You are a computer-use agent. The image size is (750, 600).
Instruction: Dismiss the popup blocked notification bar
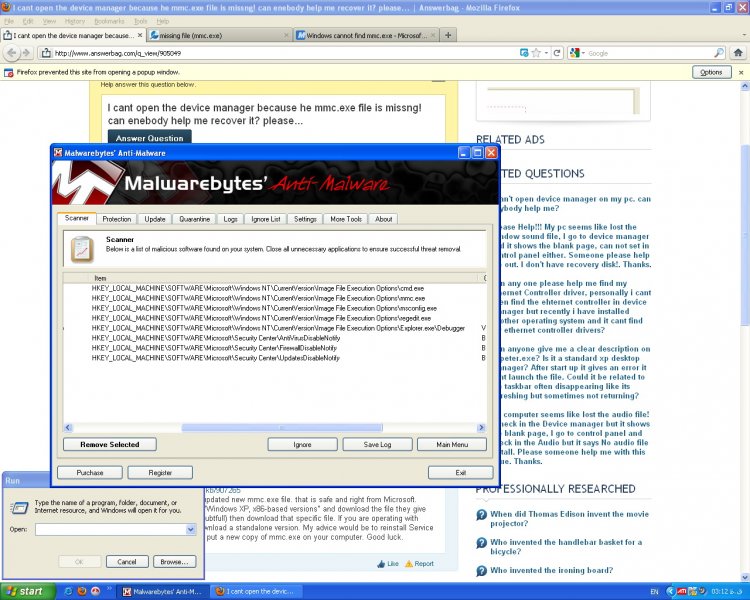[x=741, y=72]
